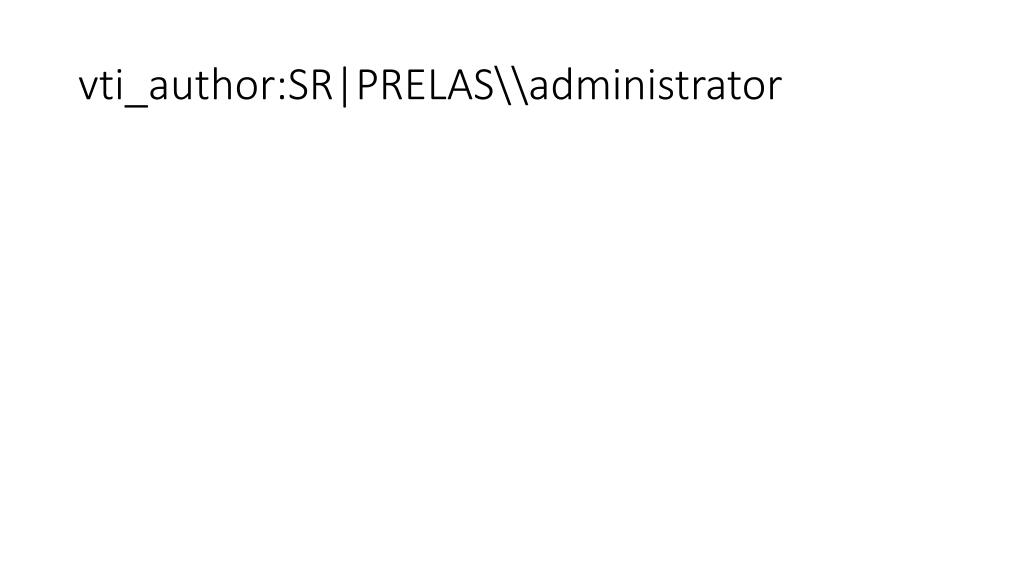The image size is (1024, 576).
Task: Click the underscore in 'vti_author'
Action: 136,104
